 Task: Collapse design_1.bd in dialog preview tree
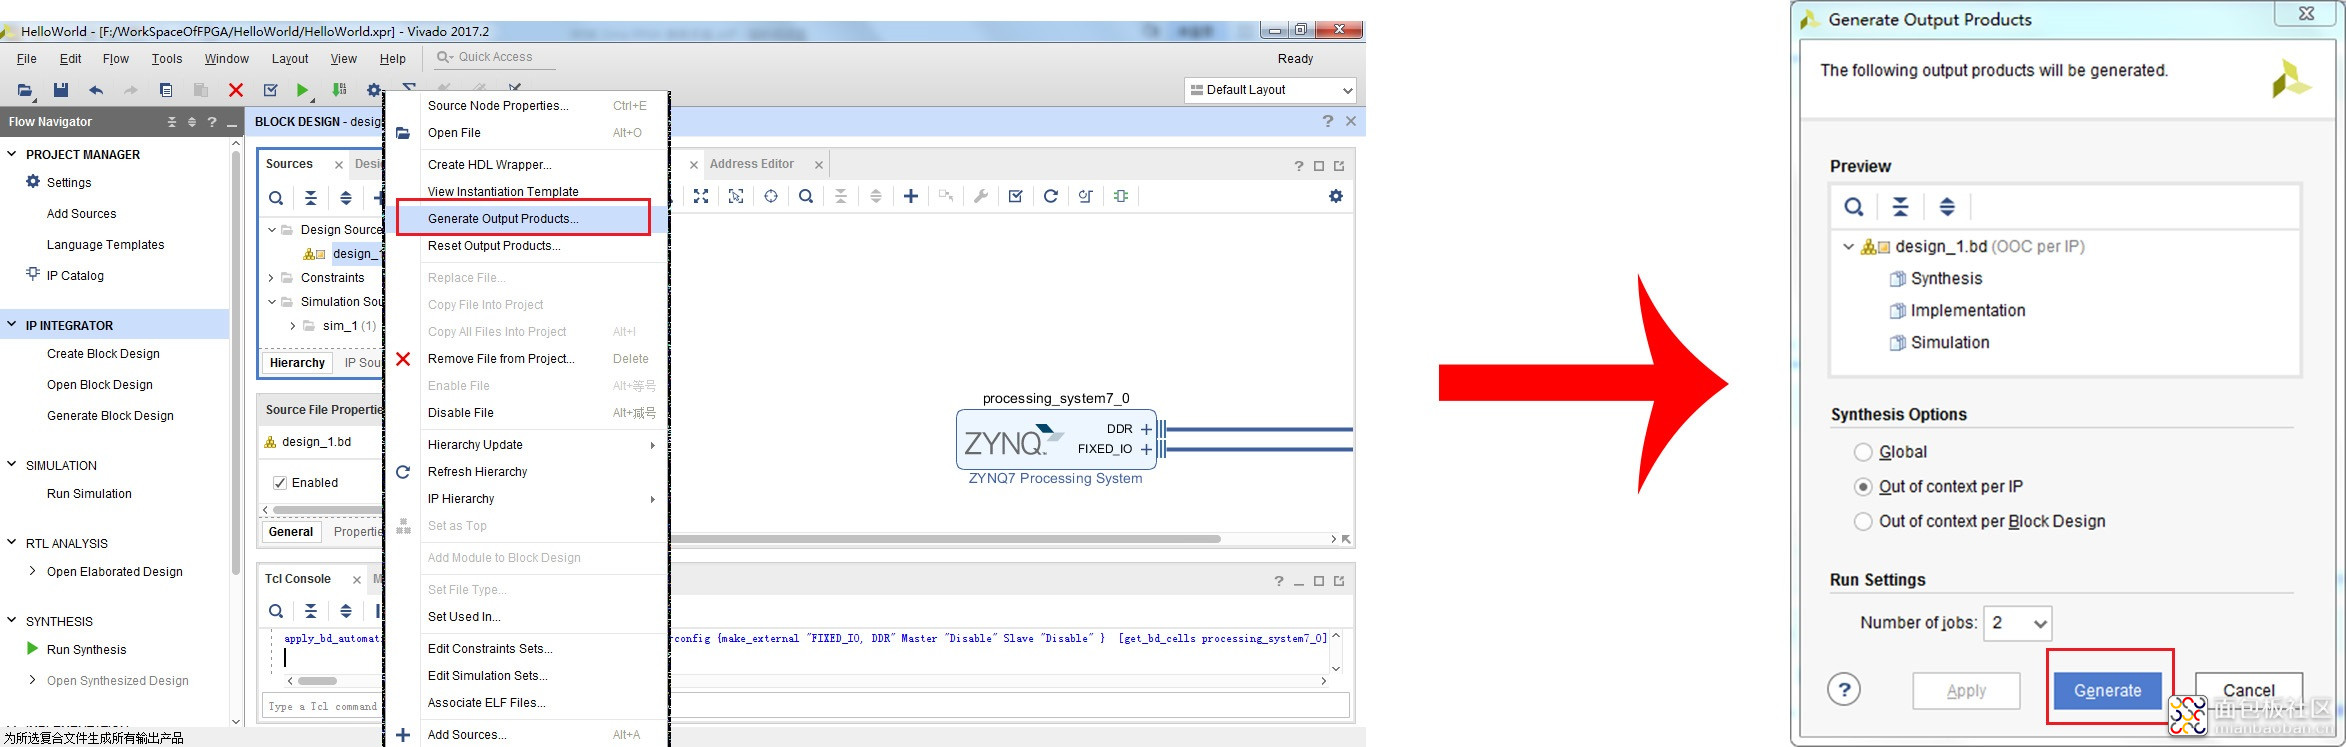(1849, 247)
